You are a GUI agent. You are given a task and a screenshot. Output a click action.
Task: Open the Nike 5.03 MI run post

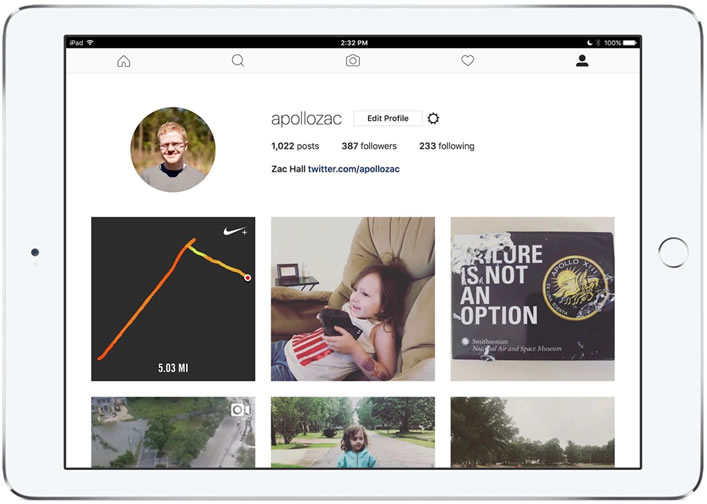click(173, 299)
